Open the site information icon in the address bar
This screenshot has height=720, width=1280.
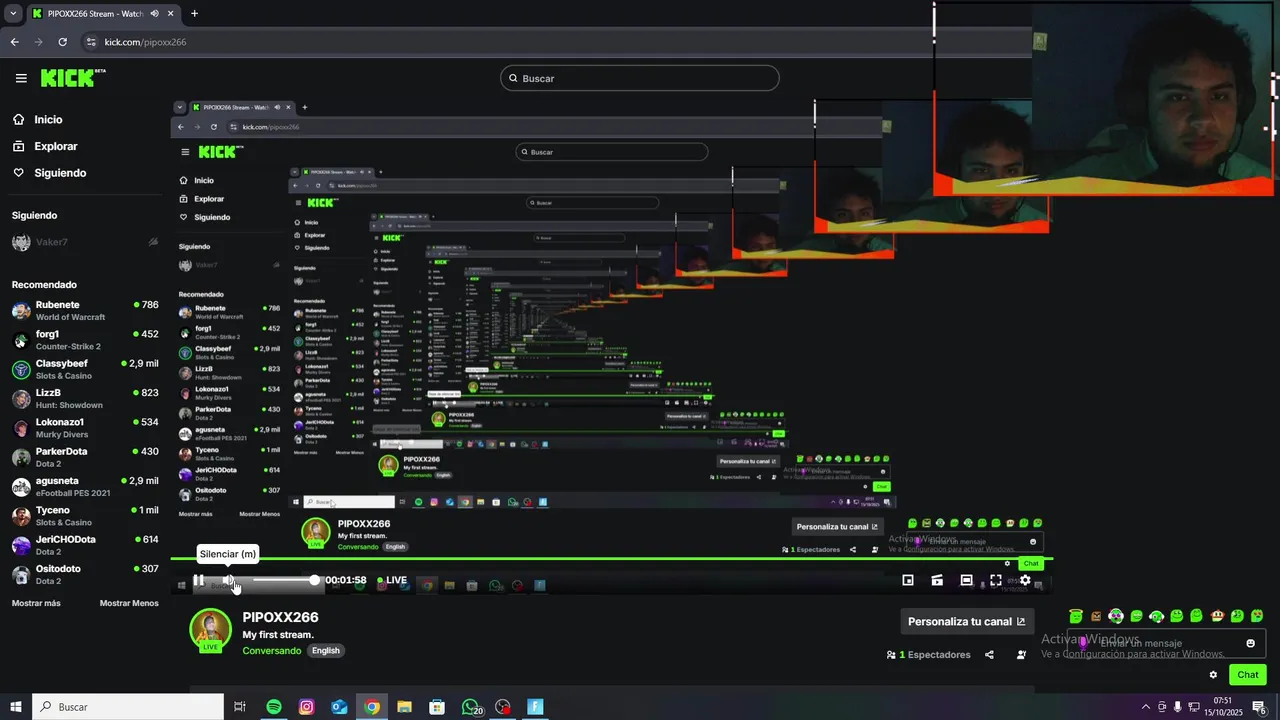coord(92,42)
